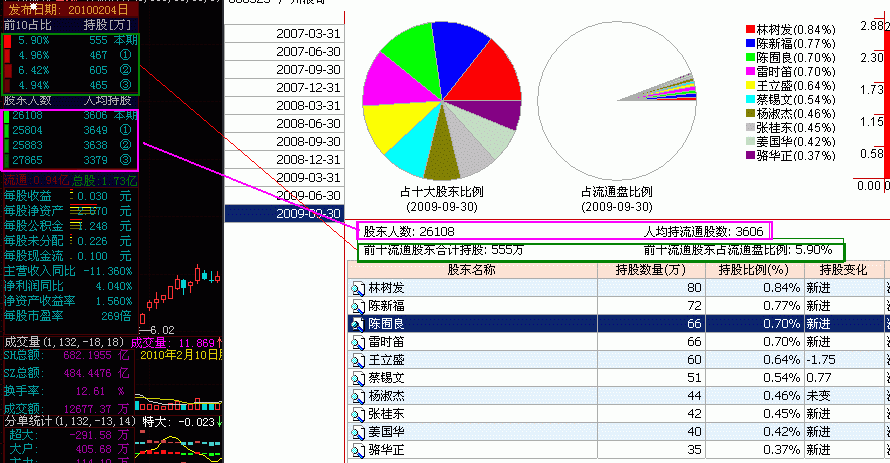Image resolution: width=890 pixels, height=463 pixels.
Task: Select the 2007-09-30 report date
Action: 284,70
